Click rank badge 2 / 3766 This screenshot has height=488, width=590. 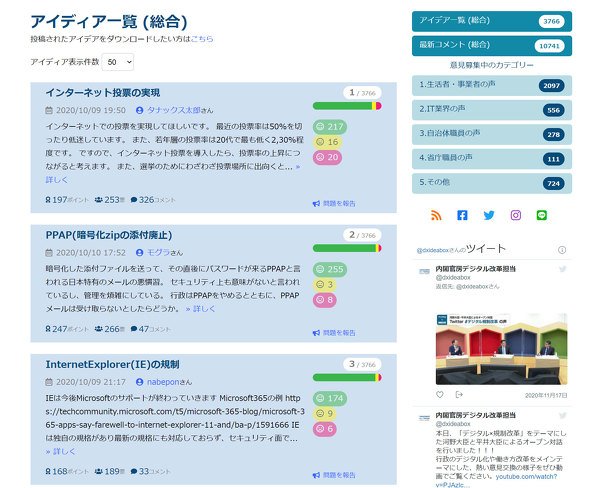click(x=362, y=235)
